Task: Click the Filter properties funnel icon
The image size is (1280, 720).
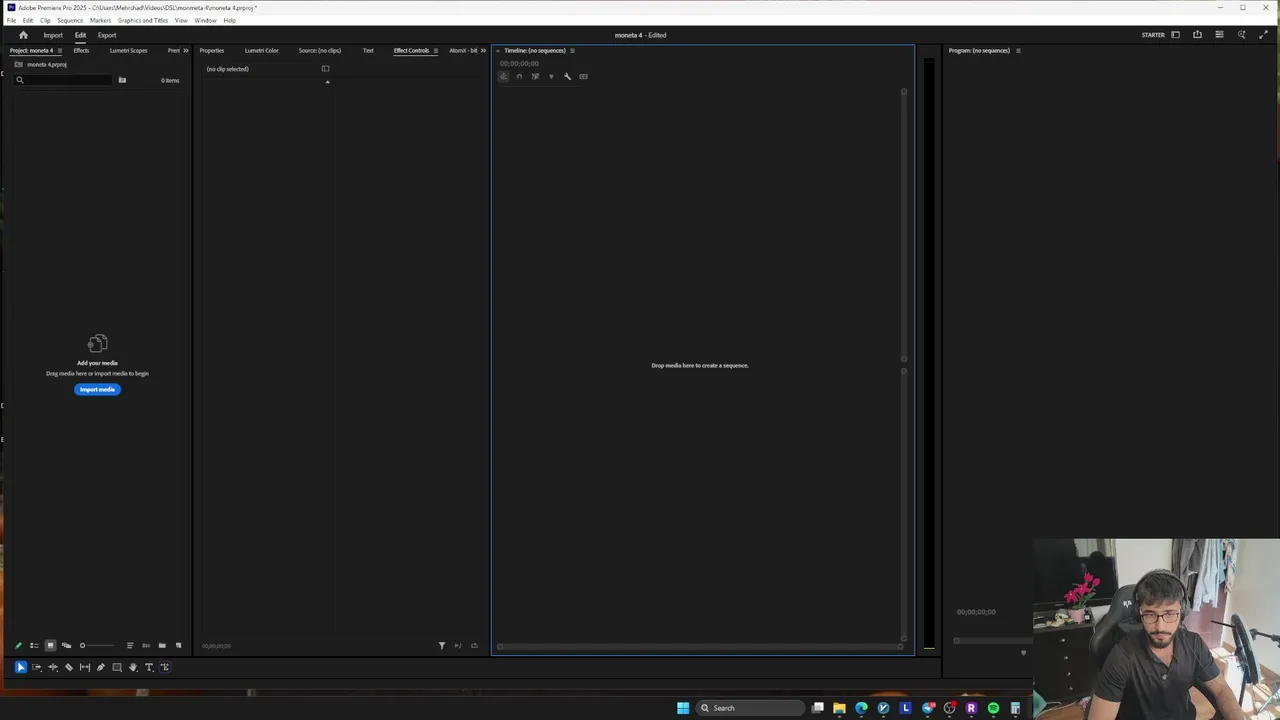Action: click(x=442, y=645)
